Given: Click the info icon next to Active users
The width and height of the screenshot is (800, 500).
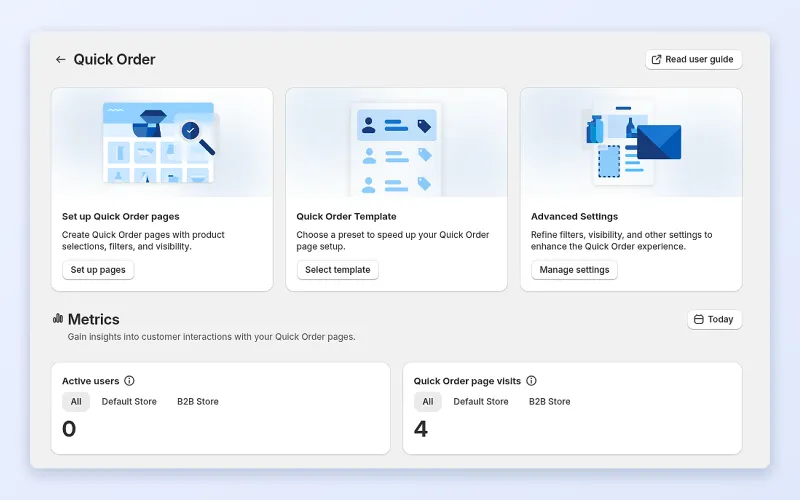Looking at the screenshot, I should (x=130, y=381).
